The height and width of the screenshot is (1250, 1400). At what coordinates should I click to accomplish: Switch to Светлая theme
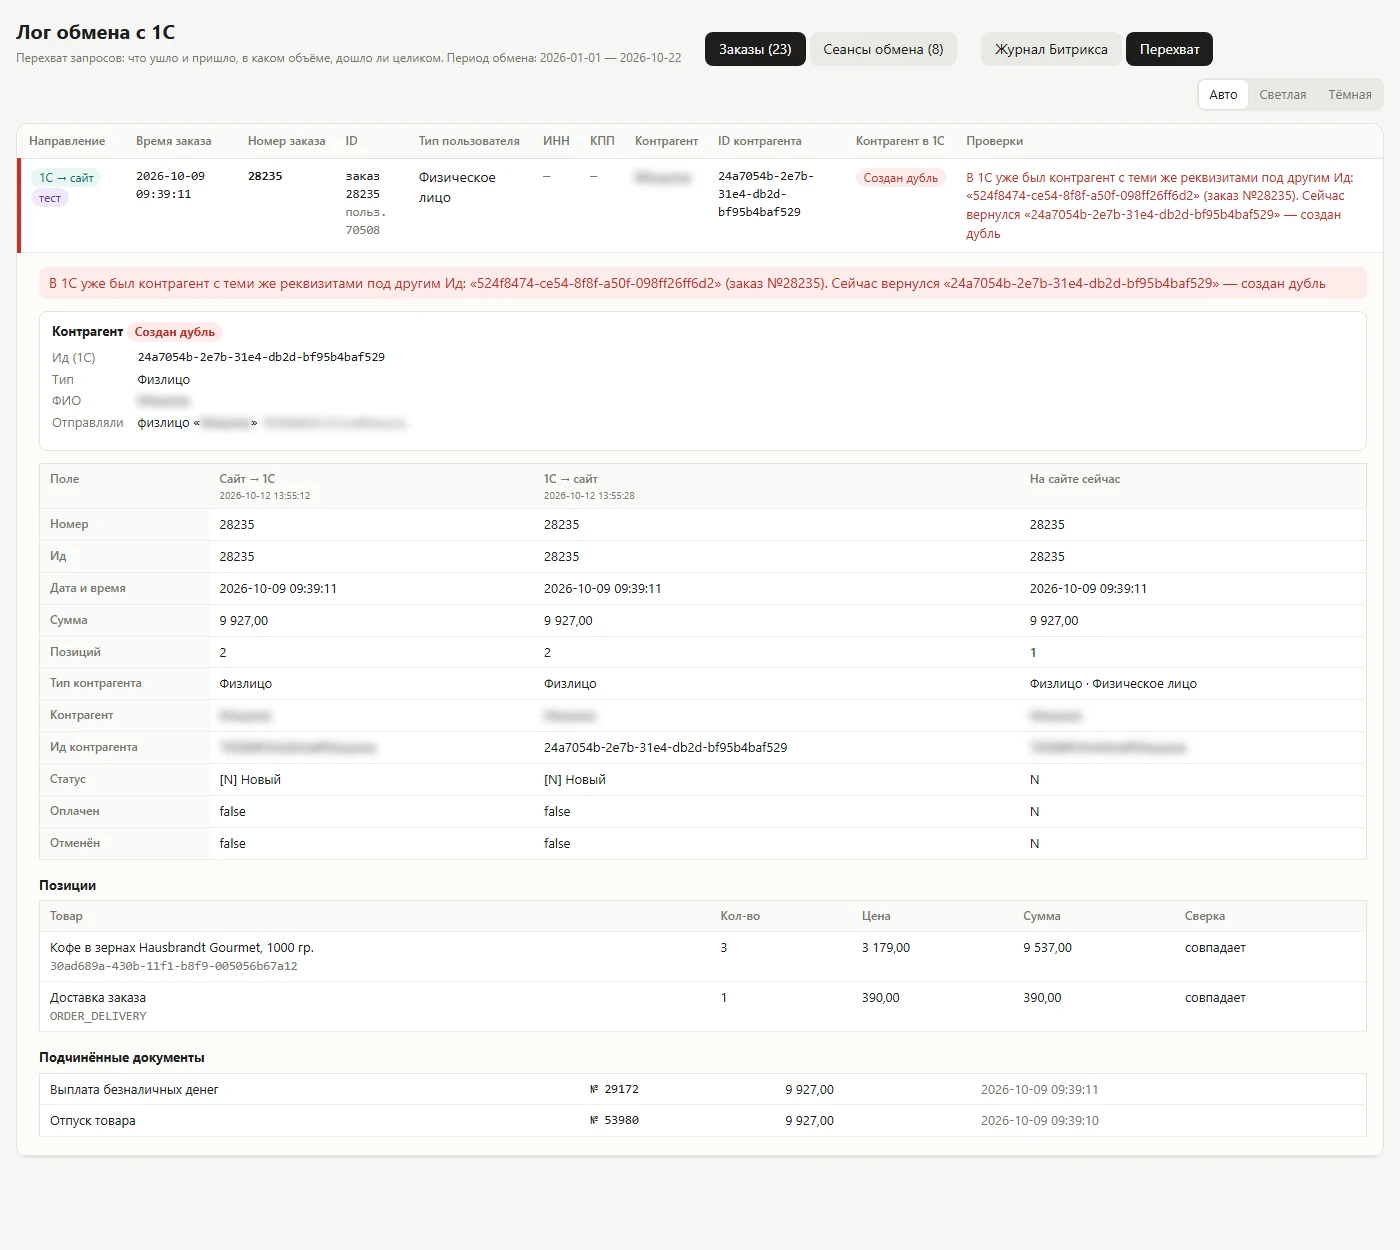1283,95
